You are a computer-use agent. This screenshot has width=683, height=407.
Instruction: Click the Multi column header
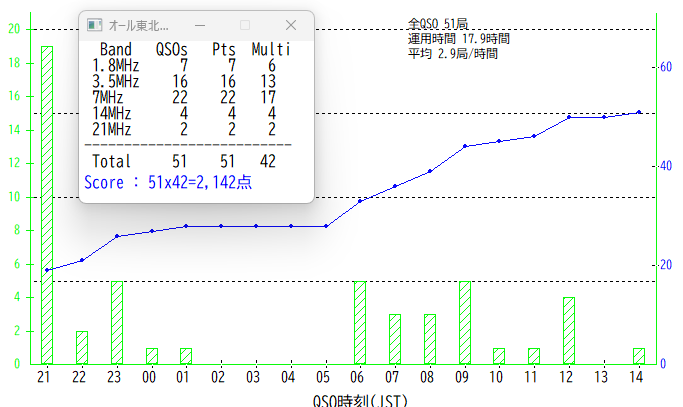pos(271,48)
